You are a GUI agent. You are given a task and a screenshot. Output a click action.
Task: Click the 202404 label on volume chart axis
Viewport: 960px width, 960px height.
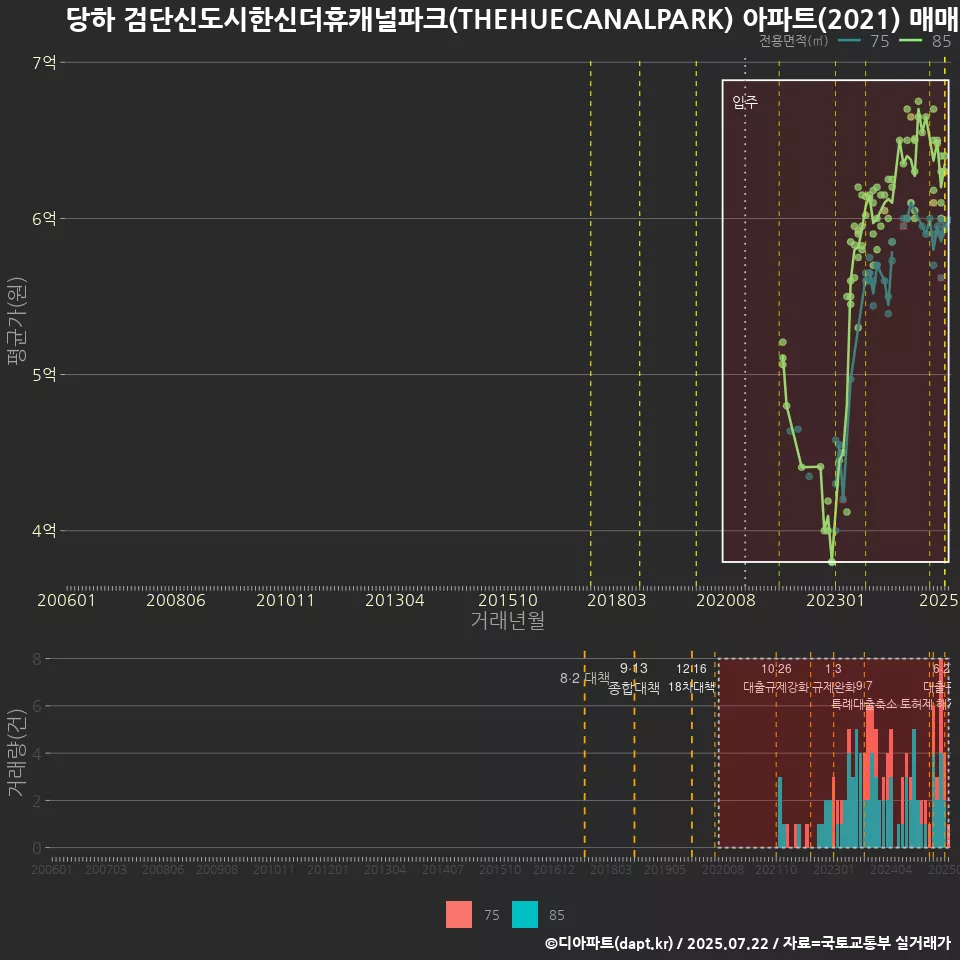(x=891, y=869)
